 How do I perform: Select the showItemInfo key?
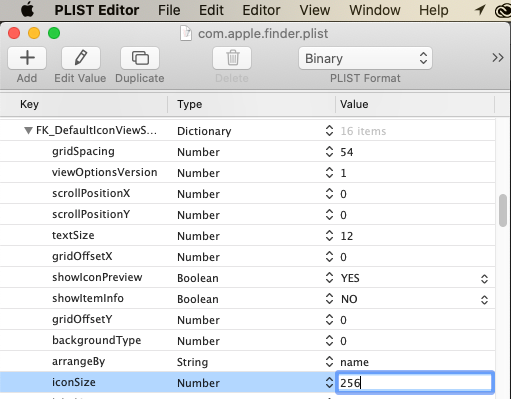[88, 298]
